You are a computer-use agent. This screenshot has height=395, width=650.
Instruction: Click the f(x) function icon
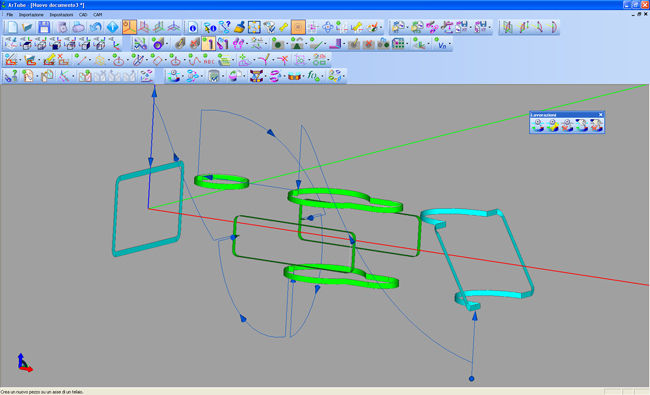(x=313, y=76)
